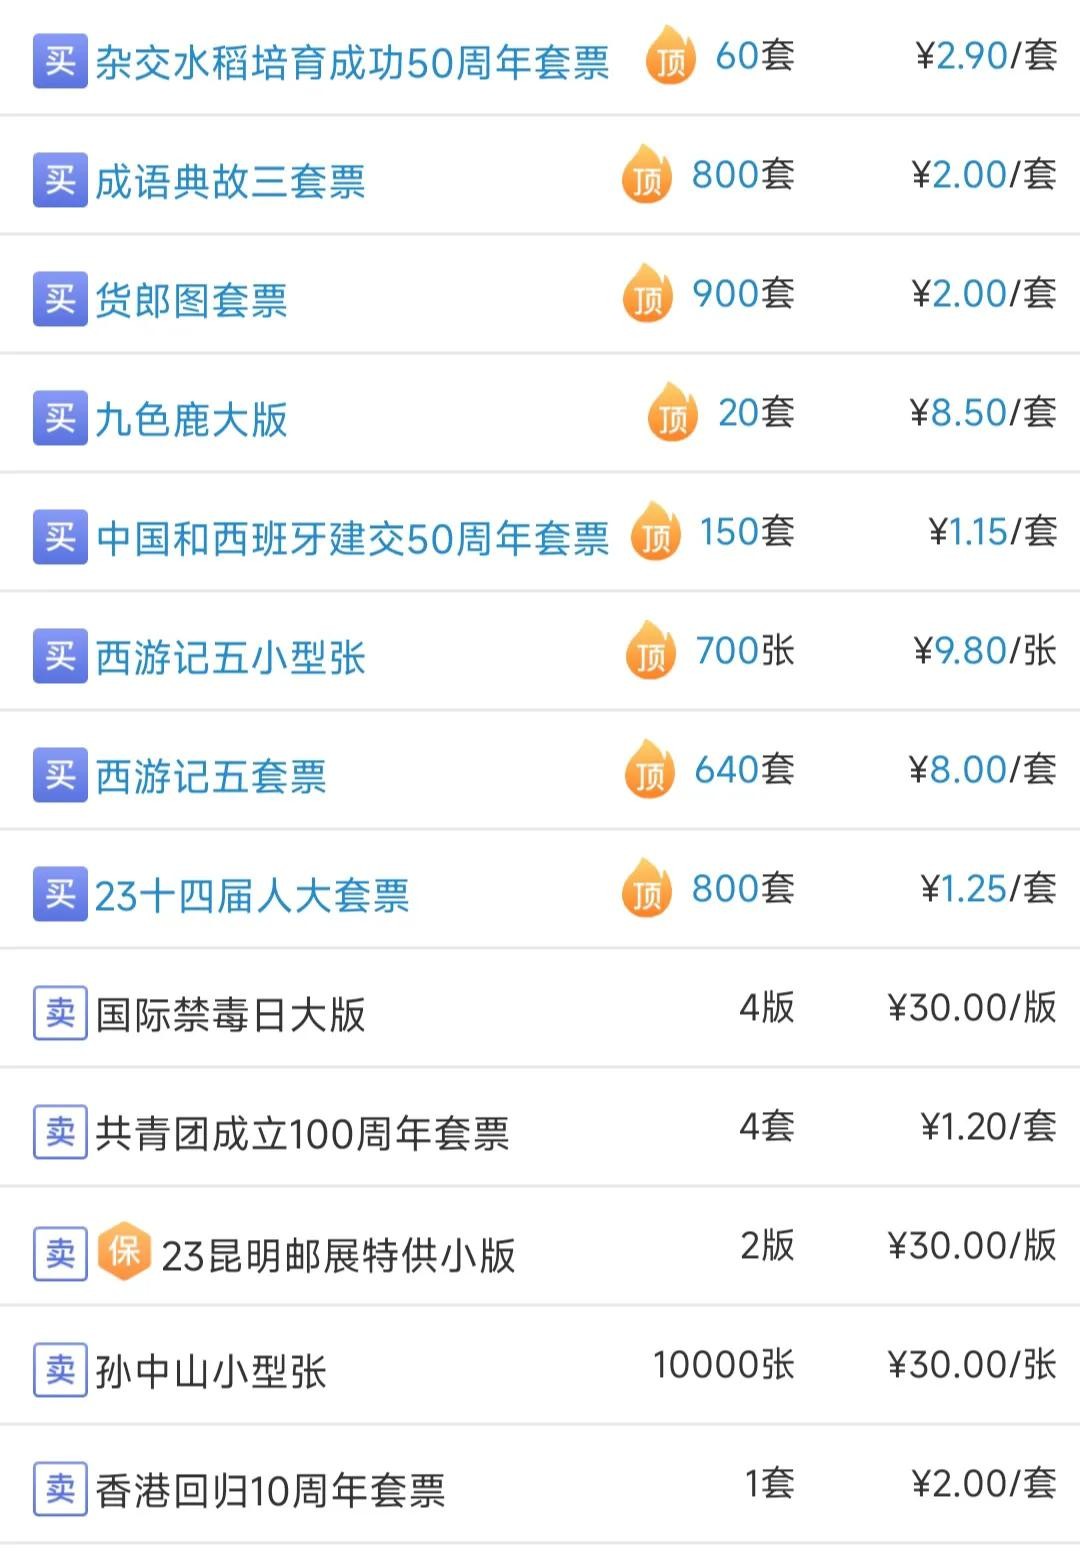Click the 顶 badge on 西游记五套票 row

(650, 771)
